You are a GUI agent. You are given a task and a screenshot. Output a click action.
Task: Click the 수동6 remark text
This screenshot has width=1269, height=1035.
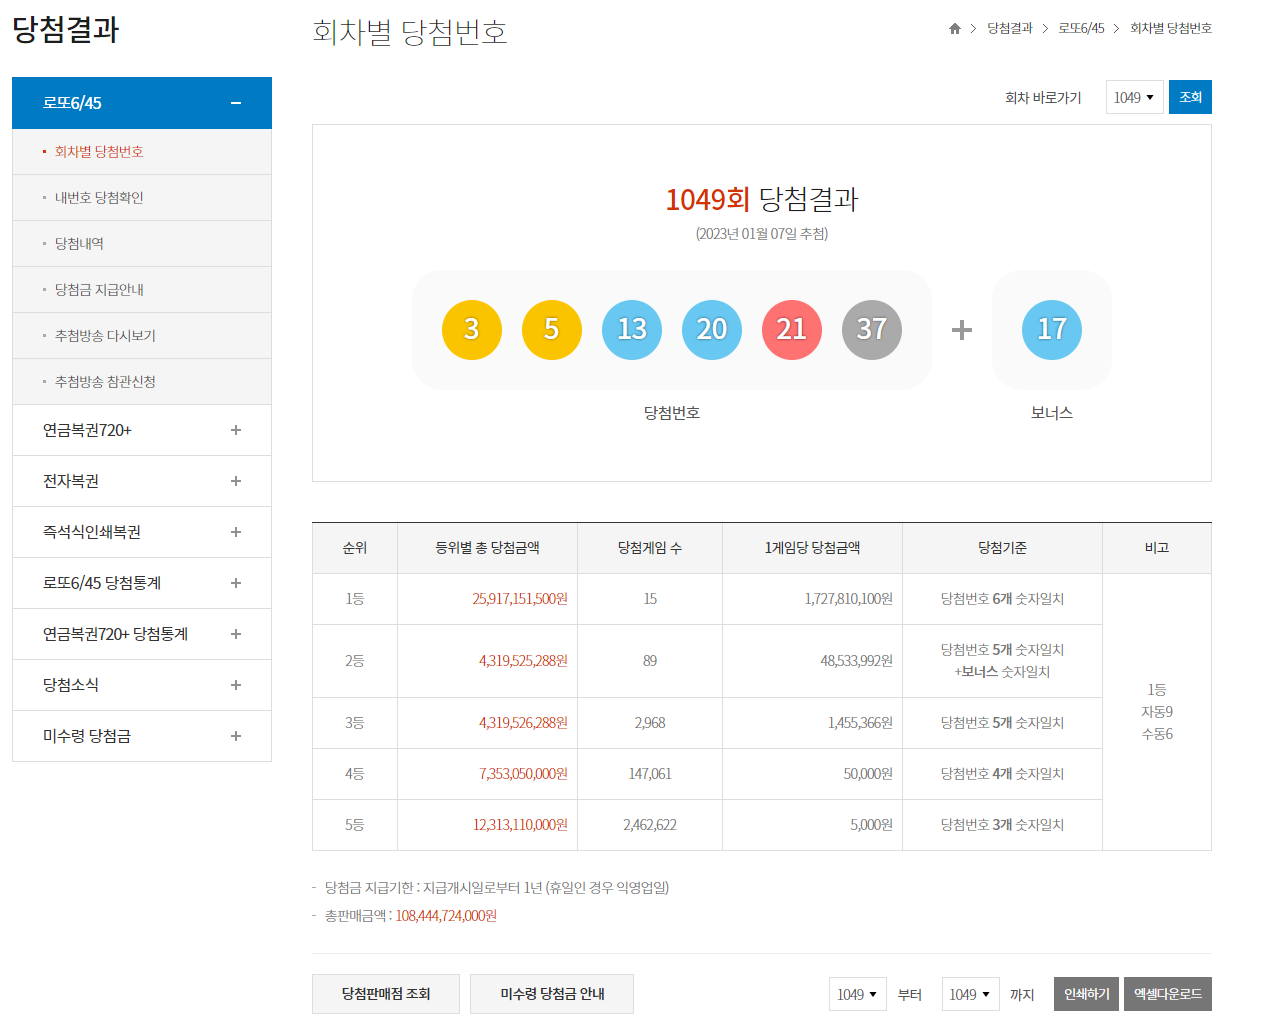(x=1157, y=734)
